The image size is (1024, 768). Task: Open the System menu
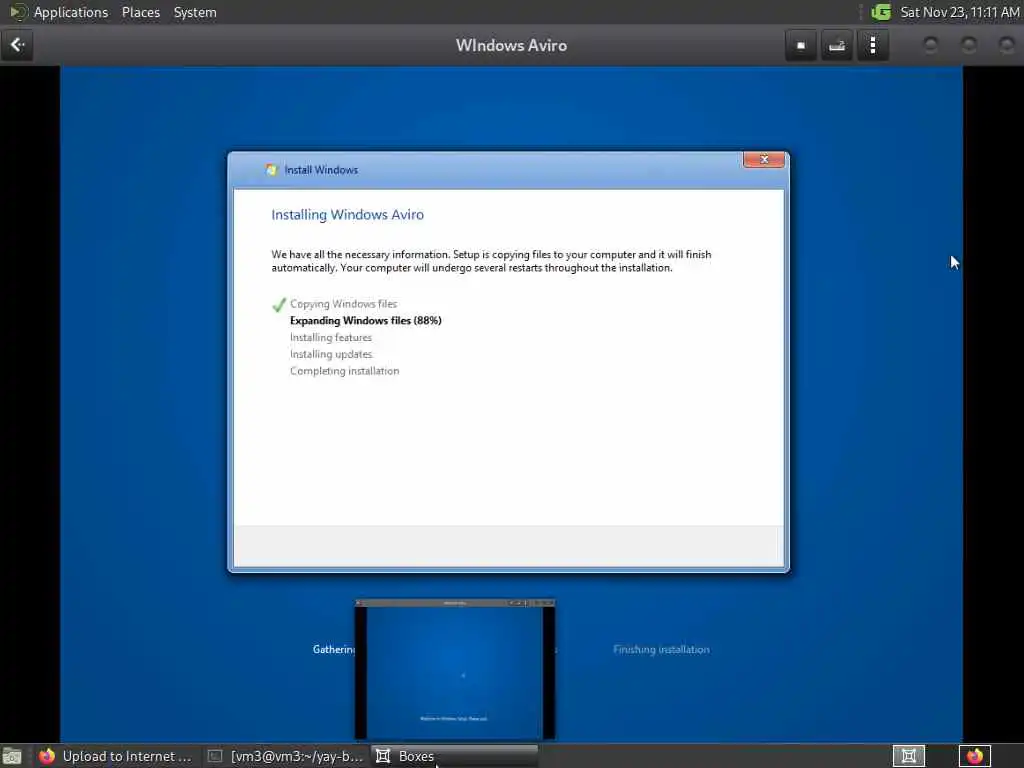coord(195,12)
